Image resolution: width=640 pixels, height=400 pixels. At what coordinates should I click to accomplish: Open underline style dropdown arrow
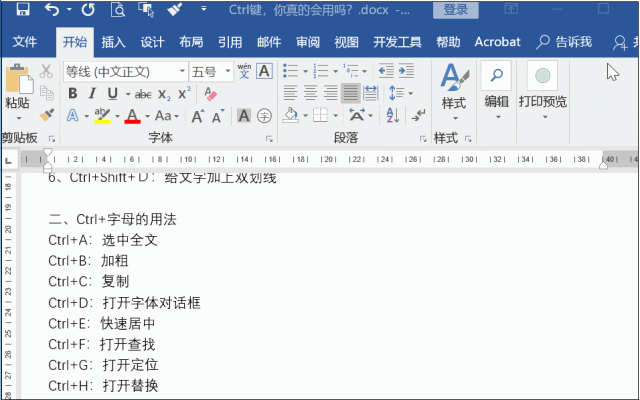coord(128,94)
